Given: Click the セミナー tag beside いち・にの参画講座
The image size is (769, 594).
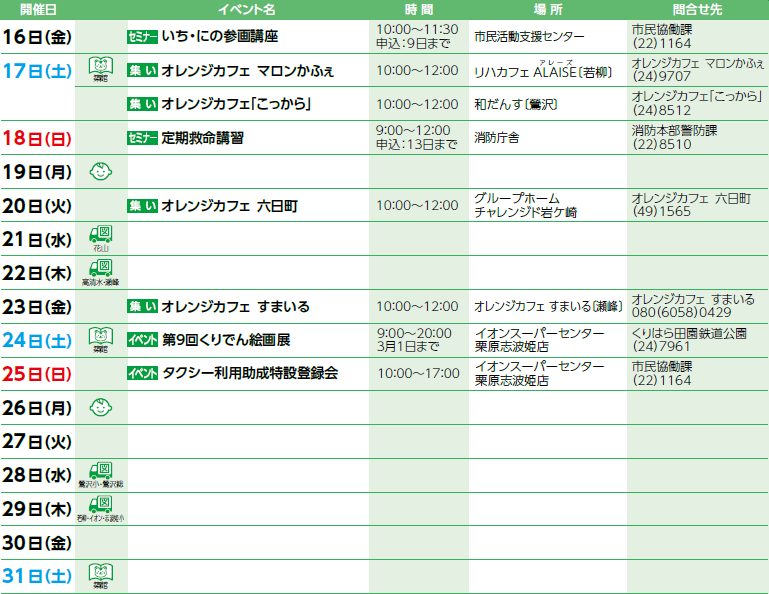Looking at the screenshot, I should (143, 36).
